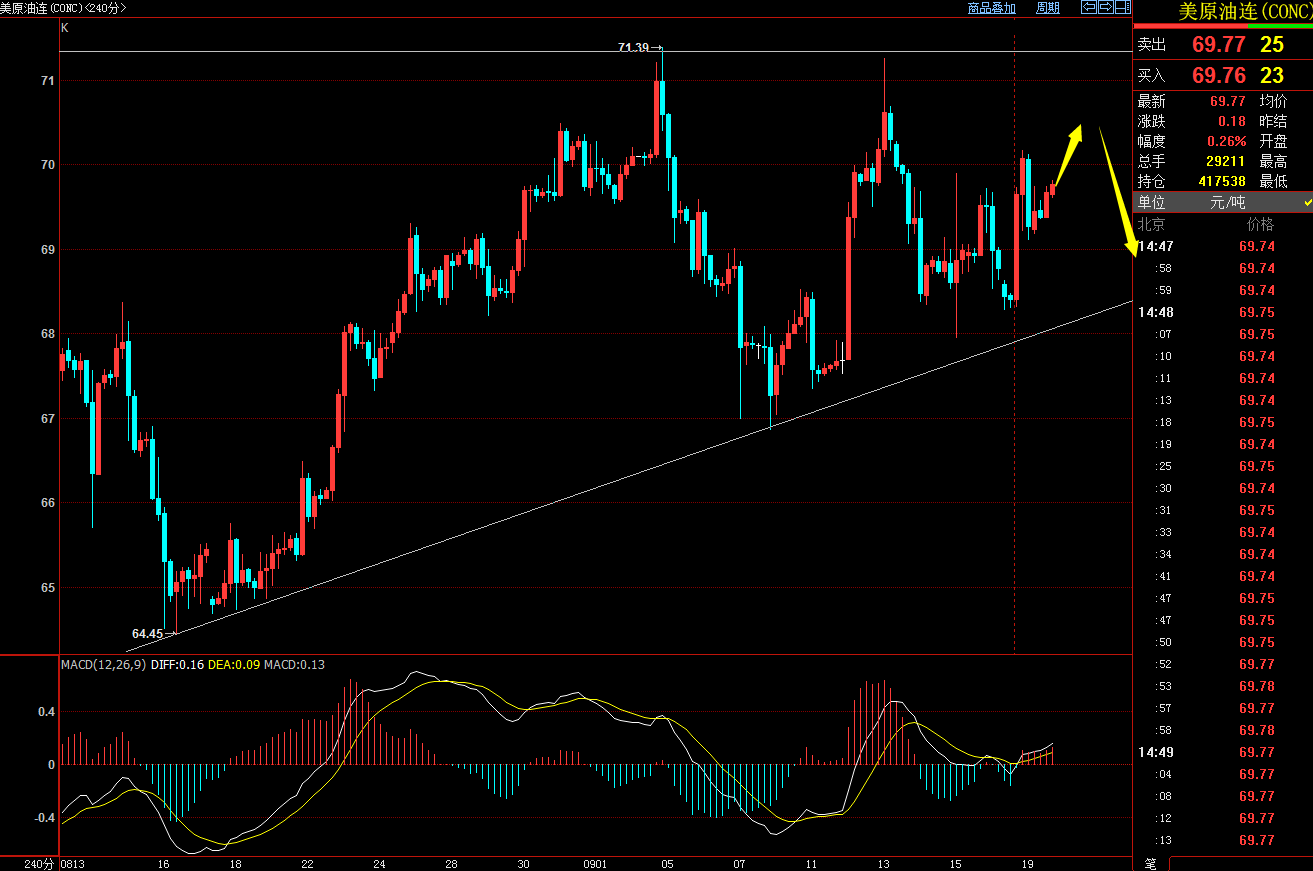Image resolution: width=1313 pixels, height=871 pixels.
Task: Select the 14:48 tick row
Action: 1224,312
